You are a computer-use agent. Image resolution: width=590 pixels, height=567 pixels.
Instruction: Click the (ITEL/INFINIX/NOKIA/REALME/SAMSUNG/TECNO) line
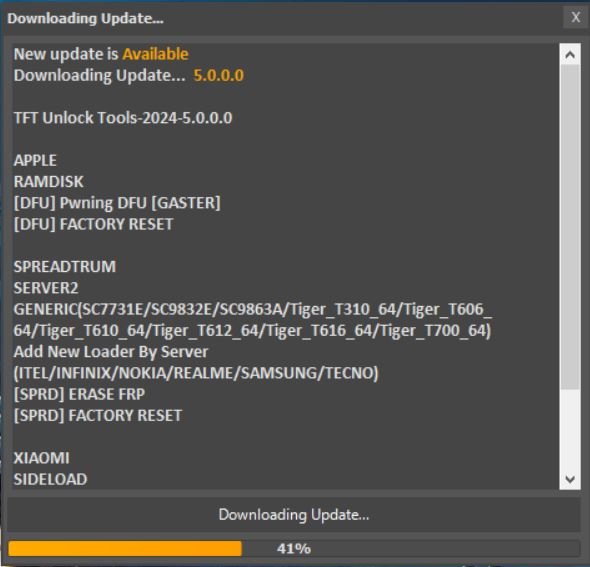pos(196,373)
